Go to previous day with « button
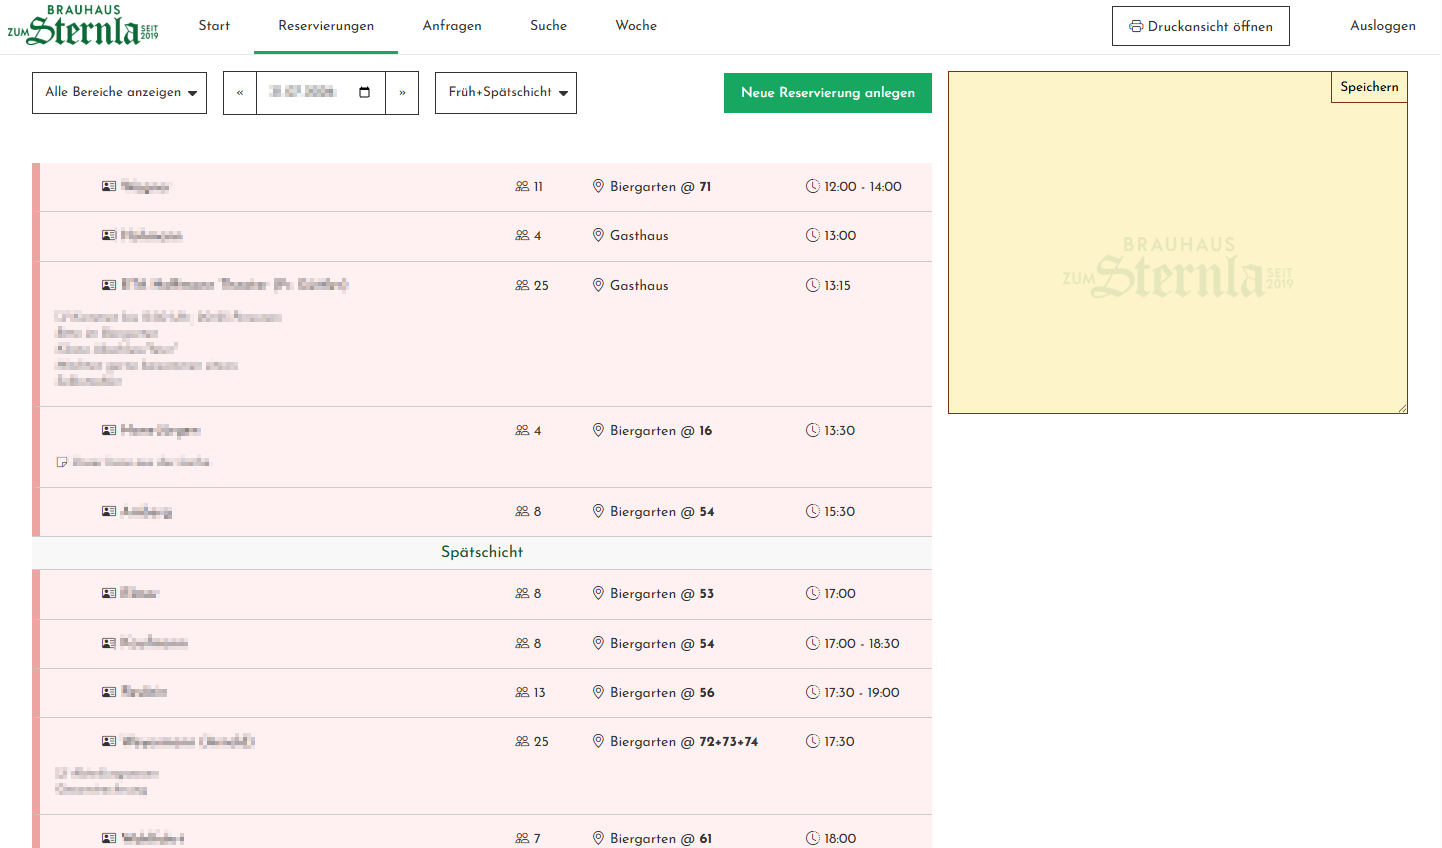1442x848 pixels. [x=240, y=93]
